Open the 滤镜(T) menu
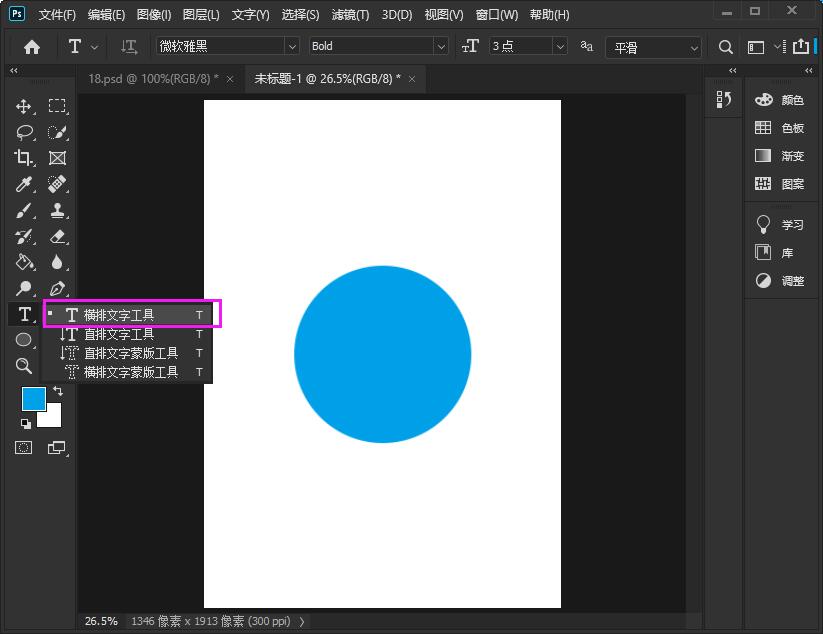 pyautogui.click(x=350, y=15)
